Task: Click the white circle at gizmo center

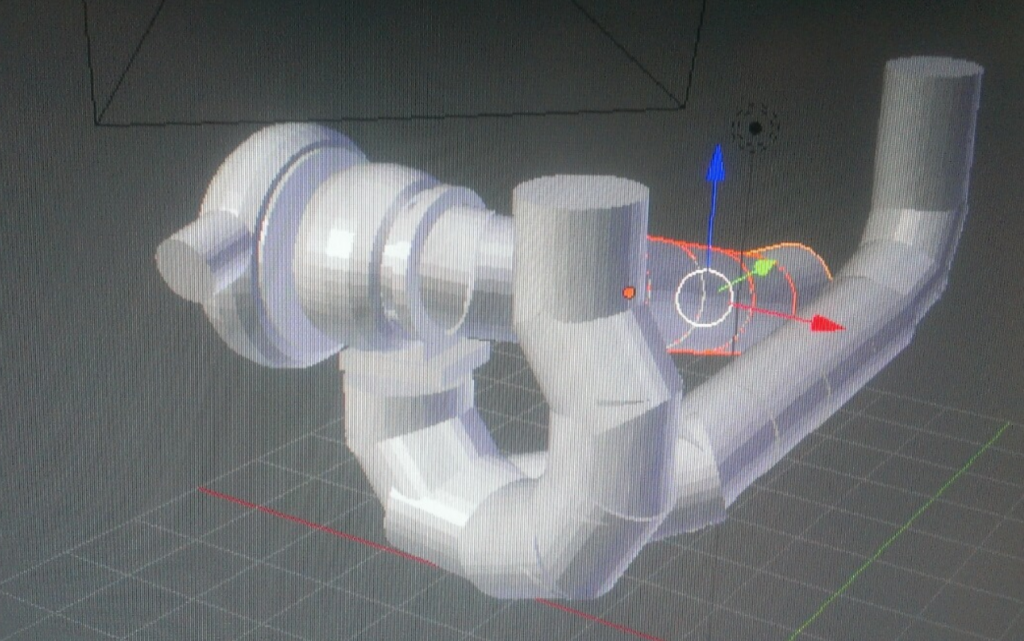Action: [x=704, y=297]
